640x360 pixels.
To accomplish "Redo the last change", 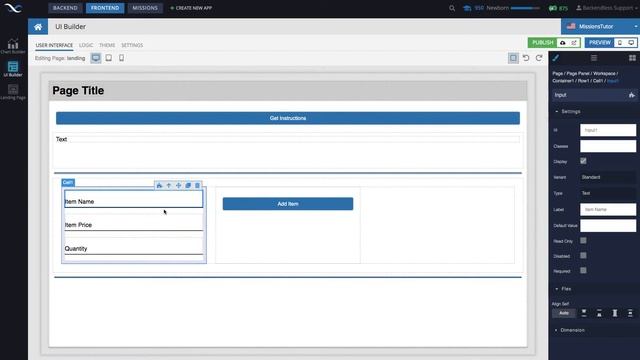I will click(x=539, y=58).
